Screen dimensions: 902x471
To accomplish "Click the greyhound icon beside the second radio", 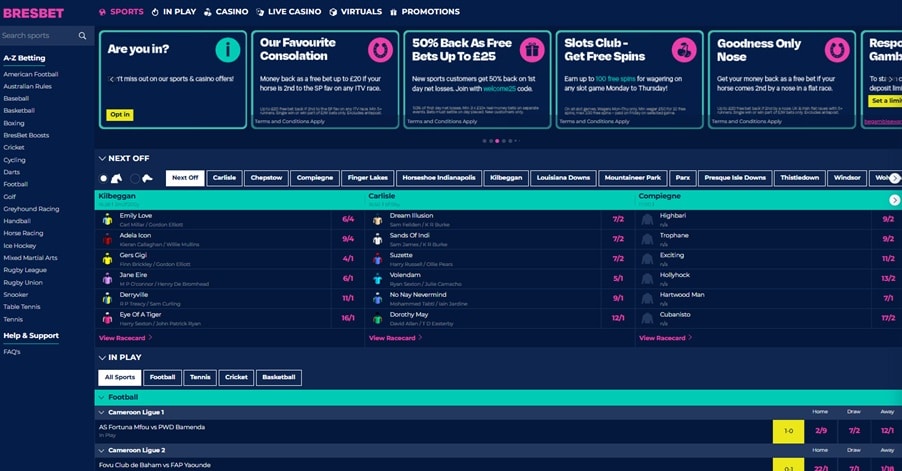I will (x=147, y=178).
